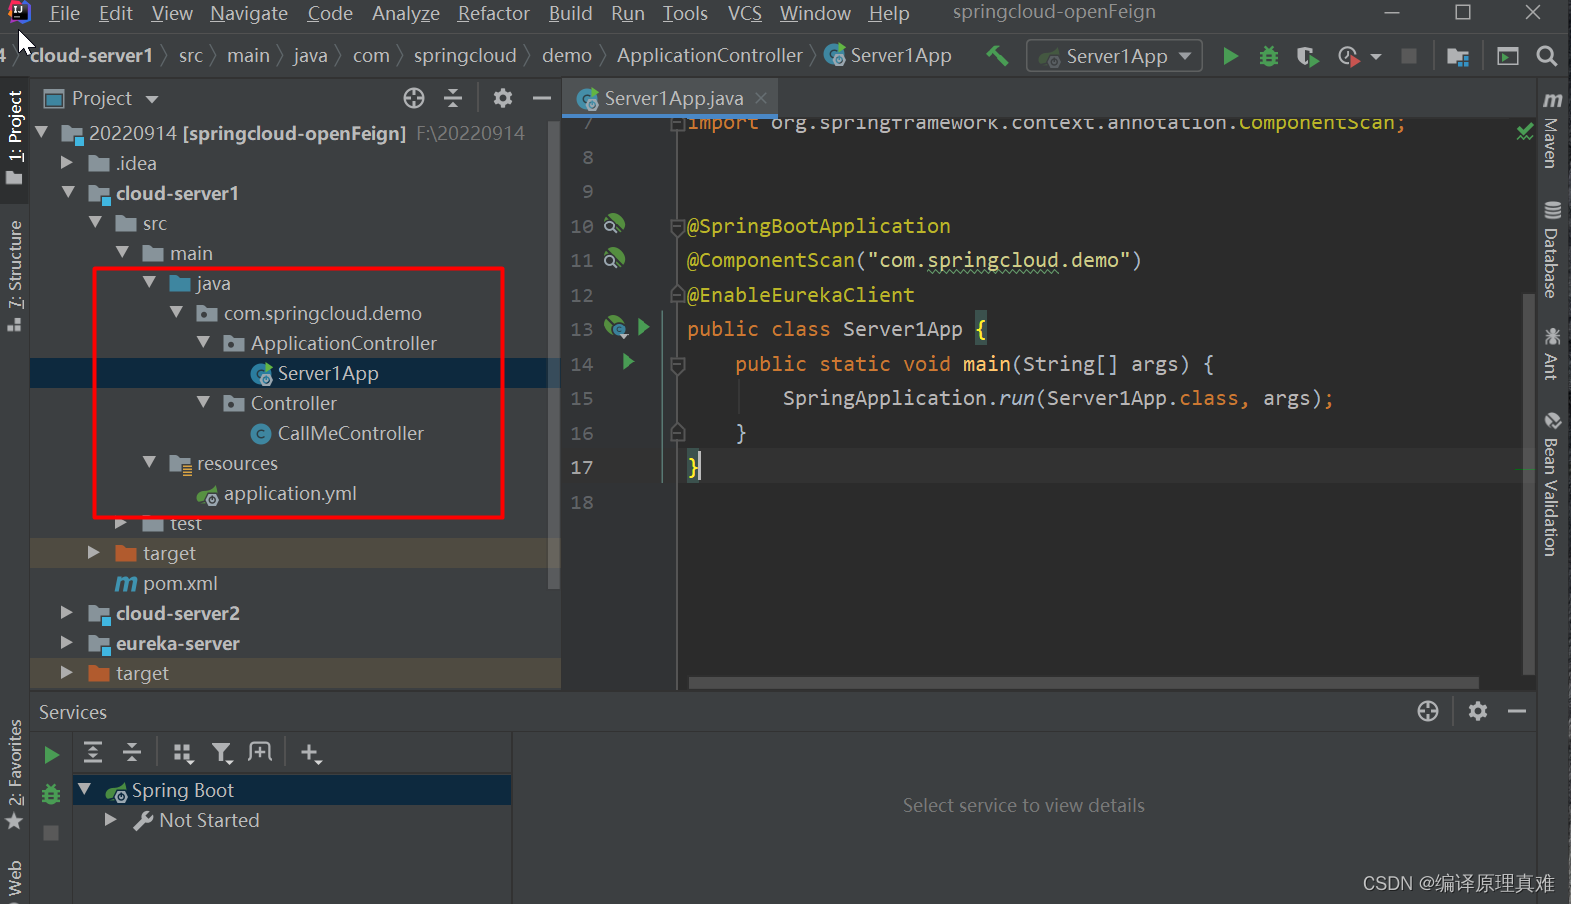The image size is (1571, 904).
Task: Open Project panel settings gear
Action: tap(503, 98)
